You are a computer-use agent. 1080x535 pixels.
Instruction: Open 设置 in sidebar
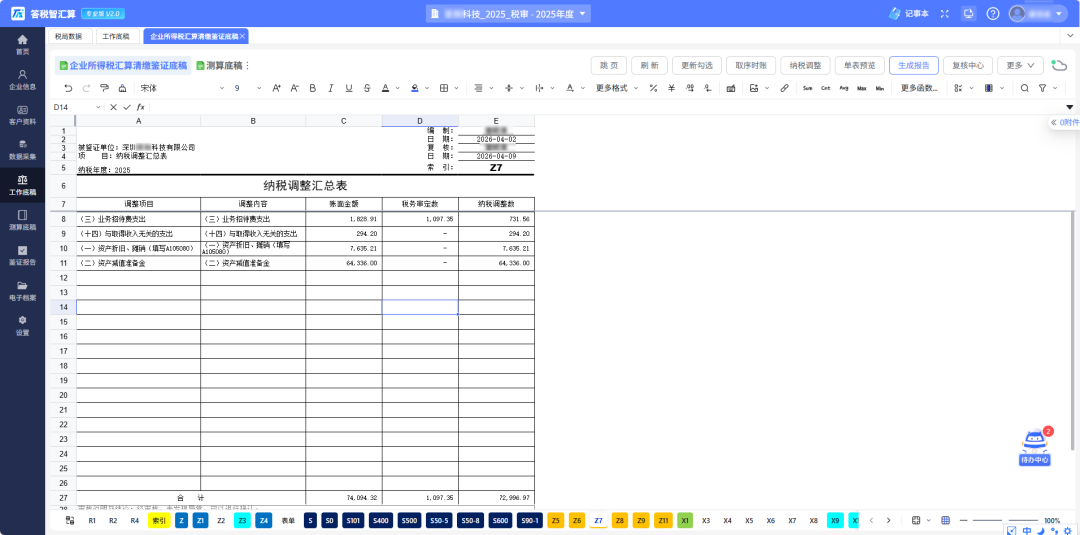(x=23, y=326)
